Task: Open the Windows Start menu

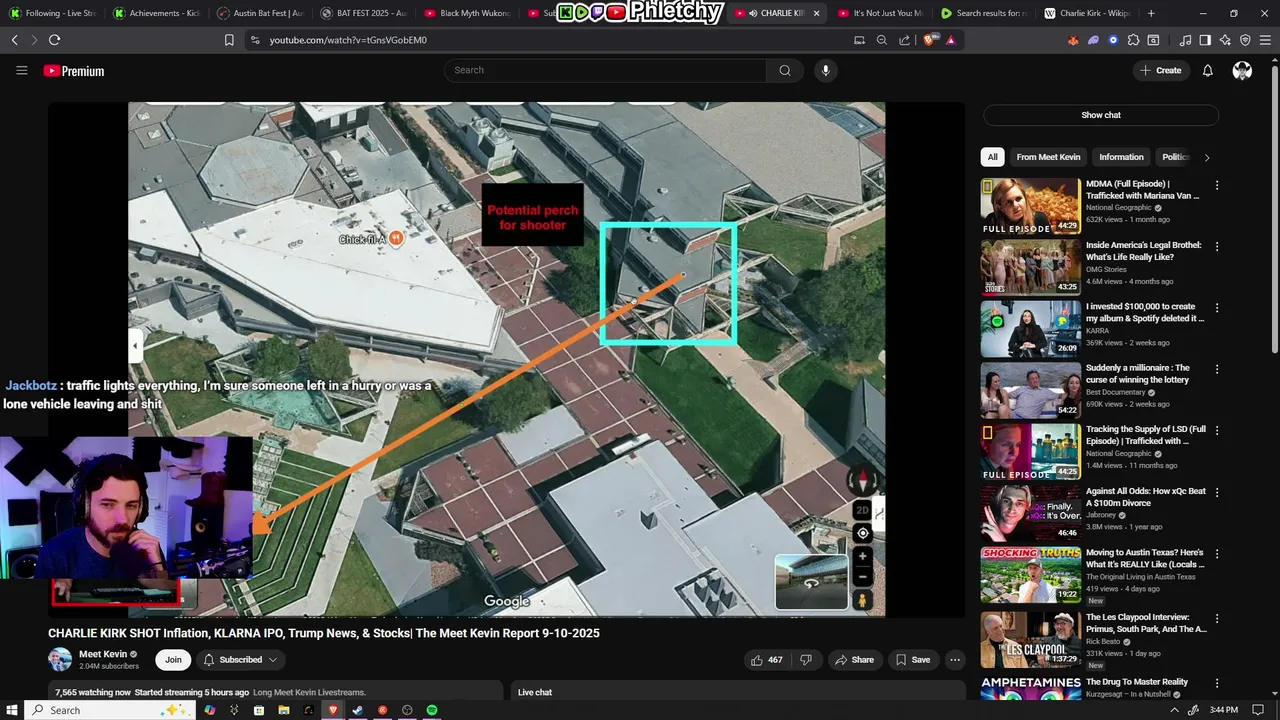Action: click(x=13, y=710)
